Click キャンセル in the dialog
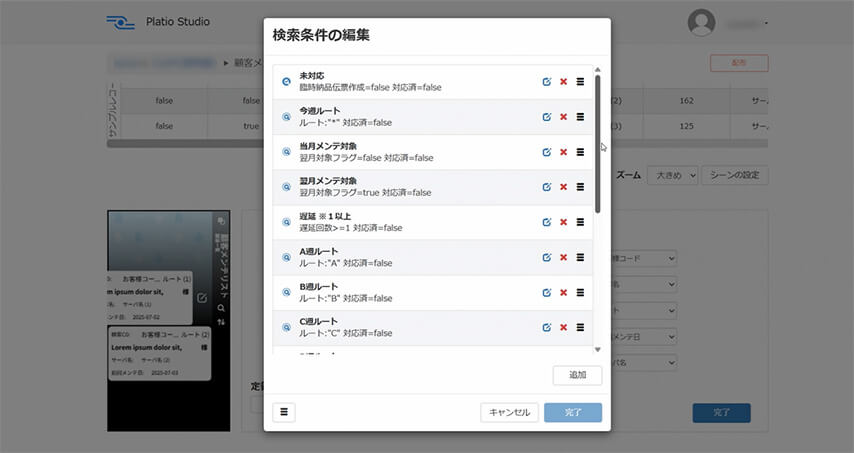The height and width of the screenshot is (453, 854). click(x=509, y=412)
